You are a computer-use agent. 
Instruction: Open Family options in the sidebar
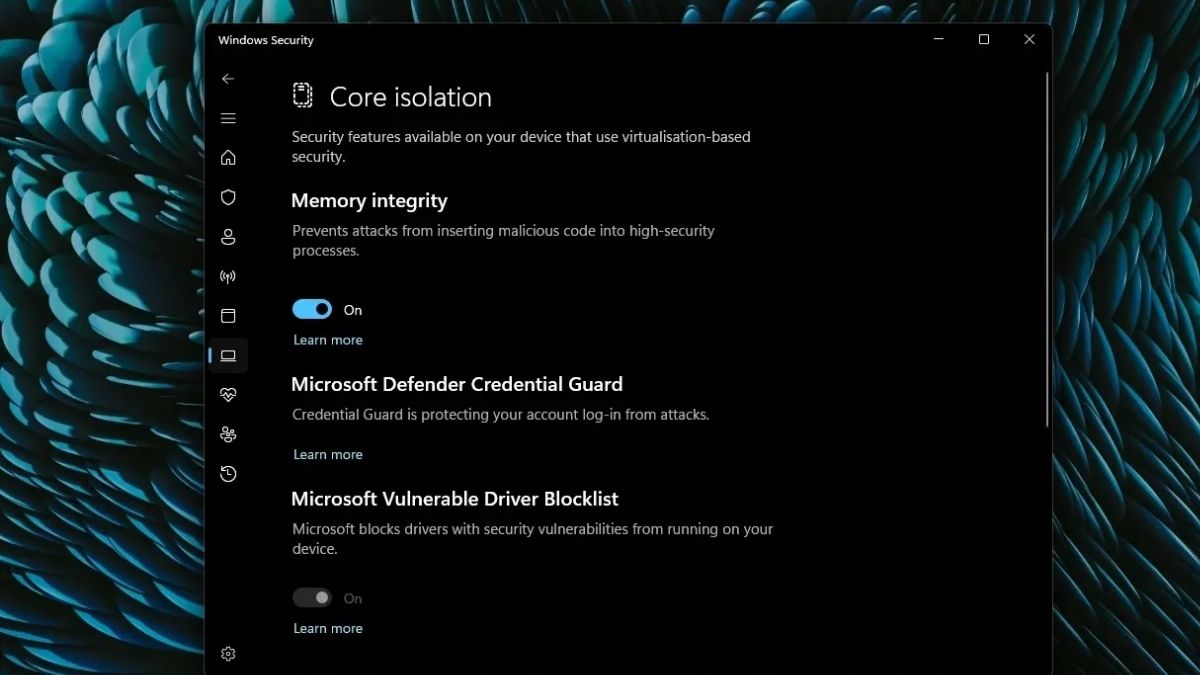[228, 434]
